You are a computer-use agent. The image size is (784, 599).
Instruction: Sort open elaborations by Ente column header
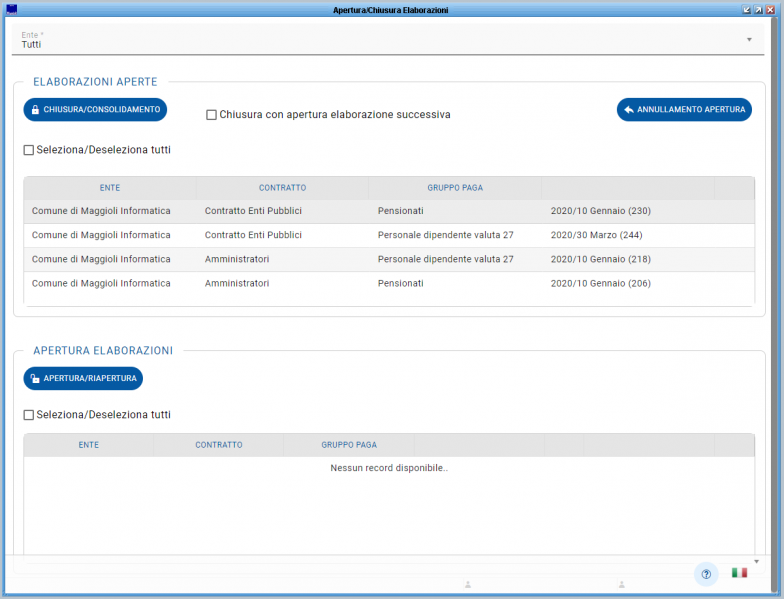coord(110,188)
